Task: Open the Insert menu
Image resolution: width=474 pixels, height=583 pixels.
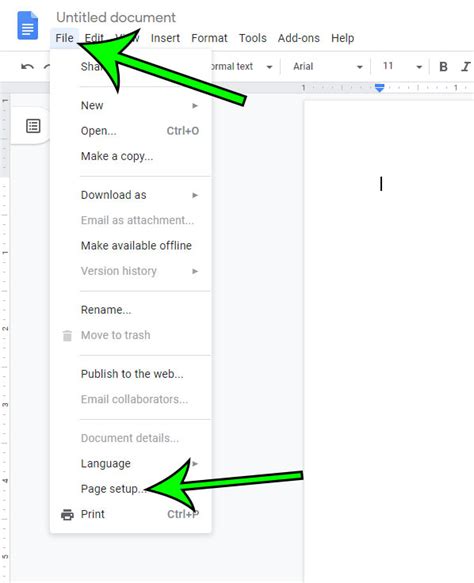Action: tap(165, 38)
